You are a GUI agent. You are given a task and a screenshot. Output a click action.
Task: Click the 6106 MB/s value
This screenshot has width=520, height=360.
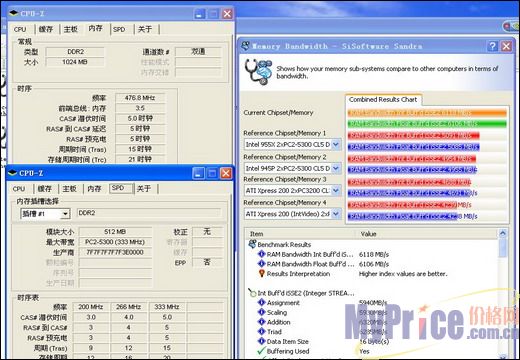tap(374, 264)
